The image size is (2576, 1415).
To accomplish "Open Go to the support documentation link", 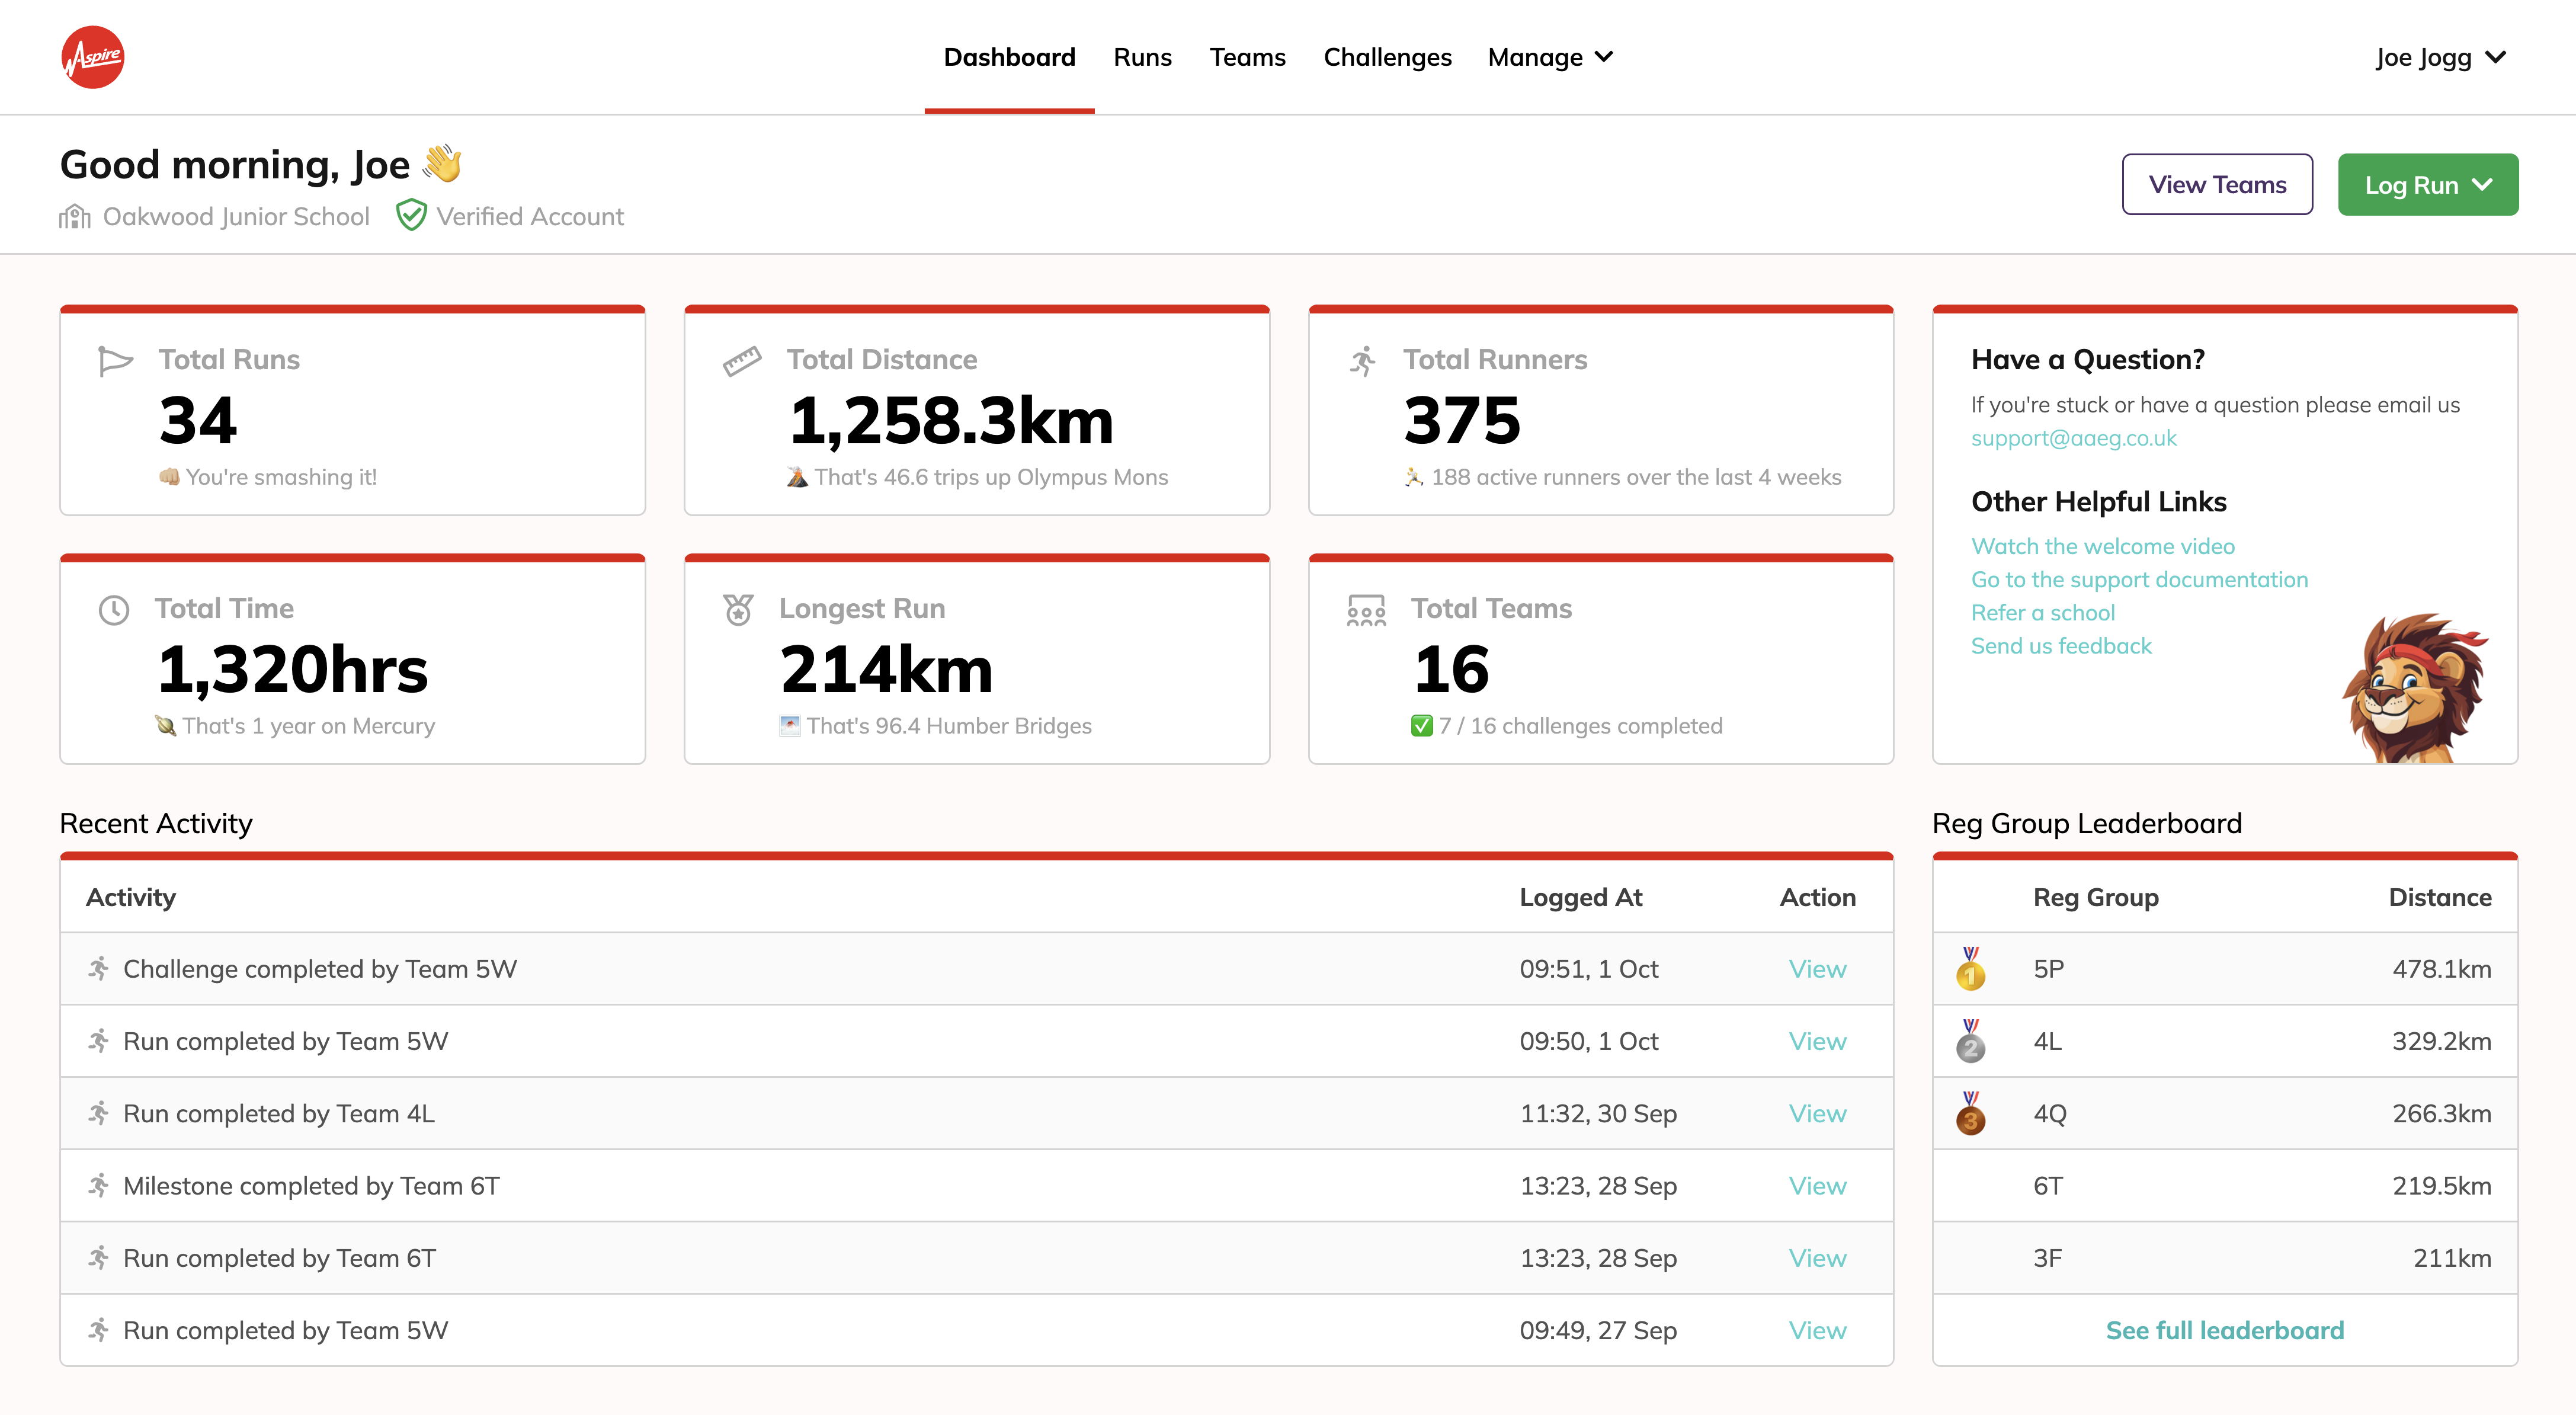I will [2139, 579].
